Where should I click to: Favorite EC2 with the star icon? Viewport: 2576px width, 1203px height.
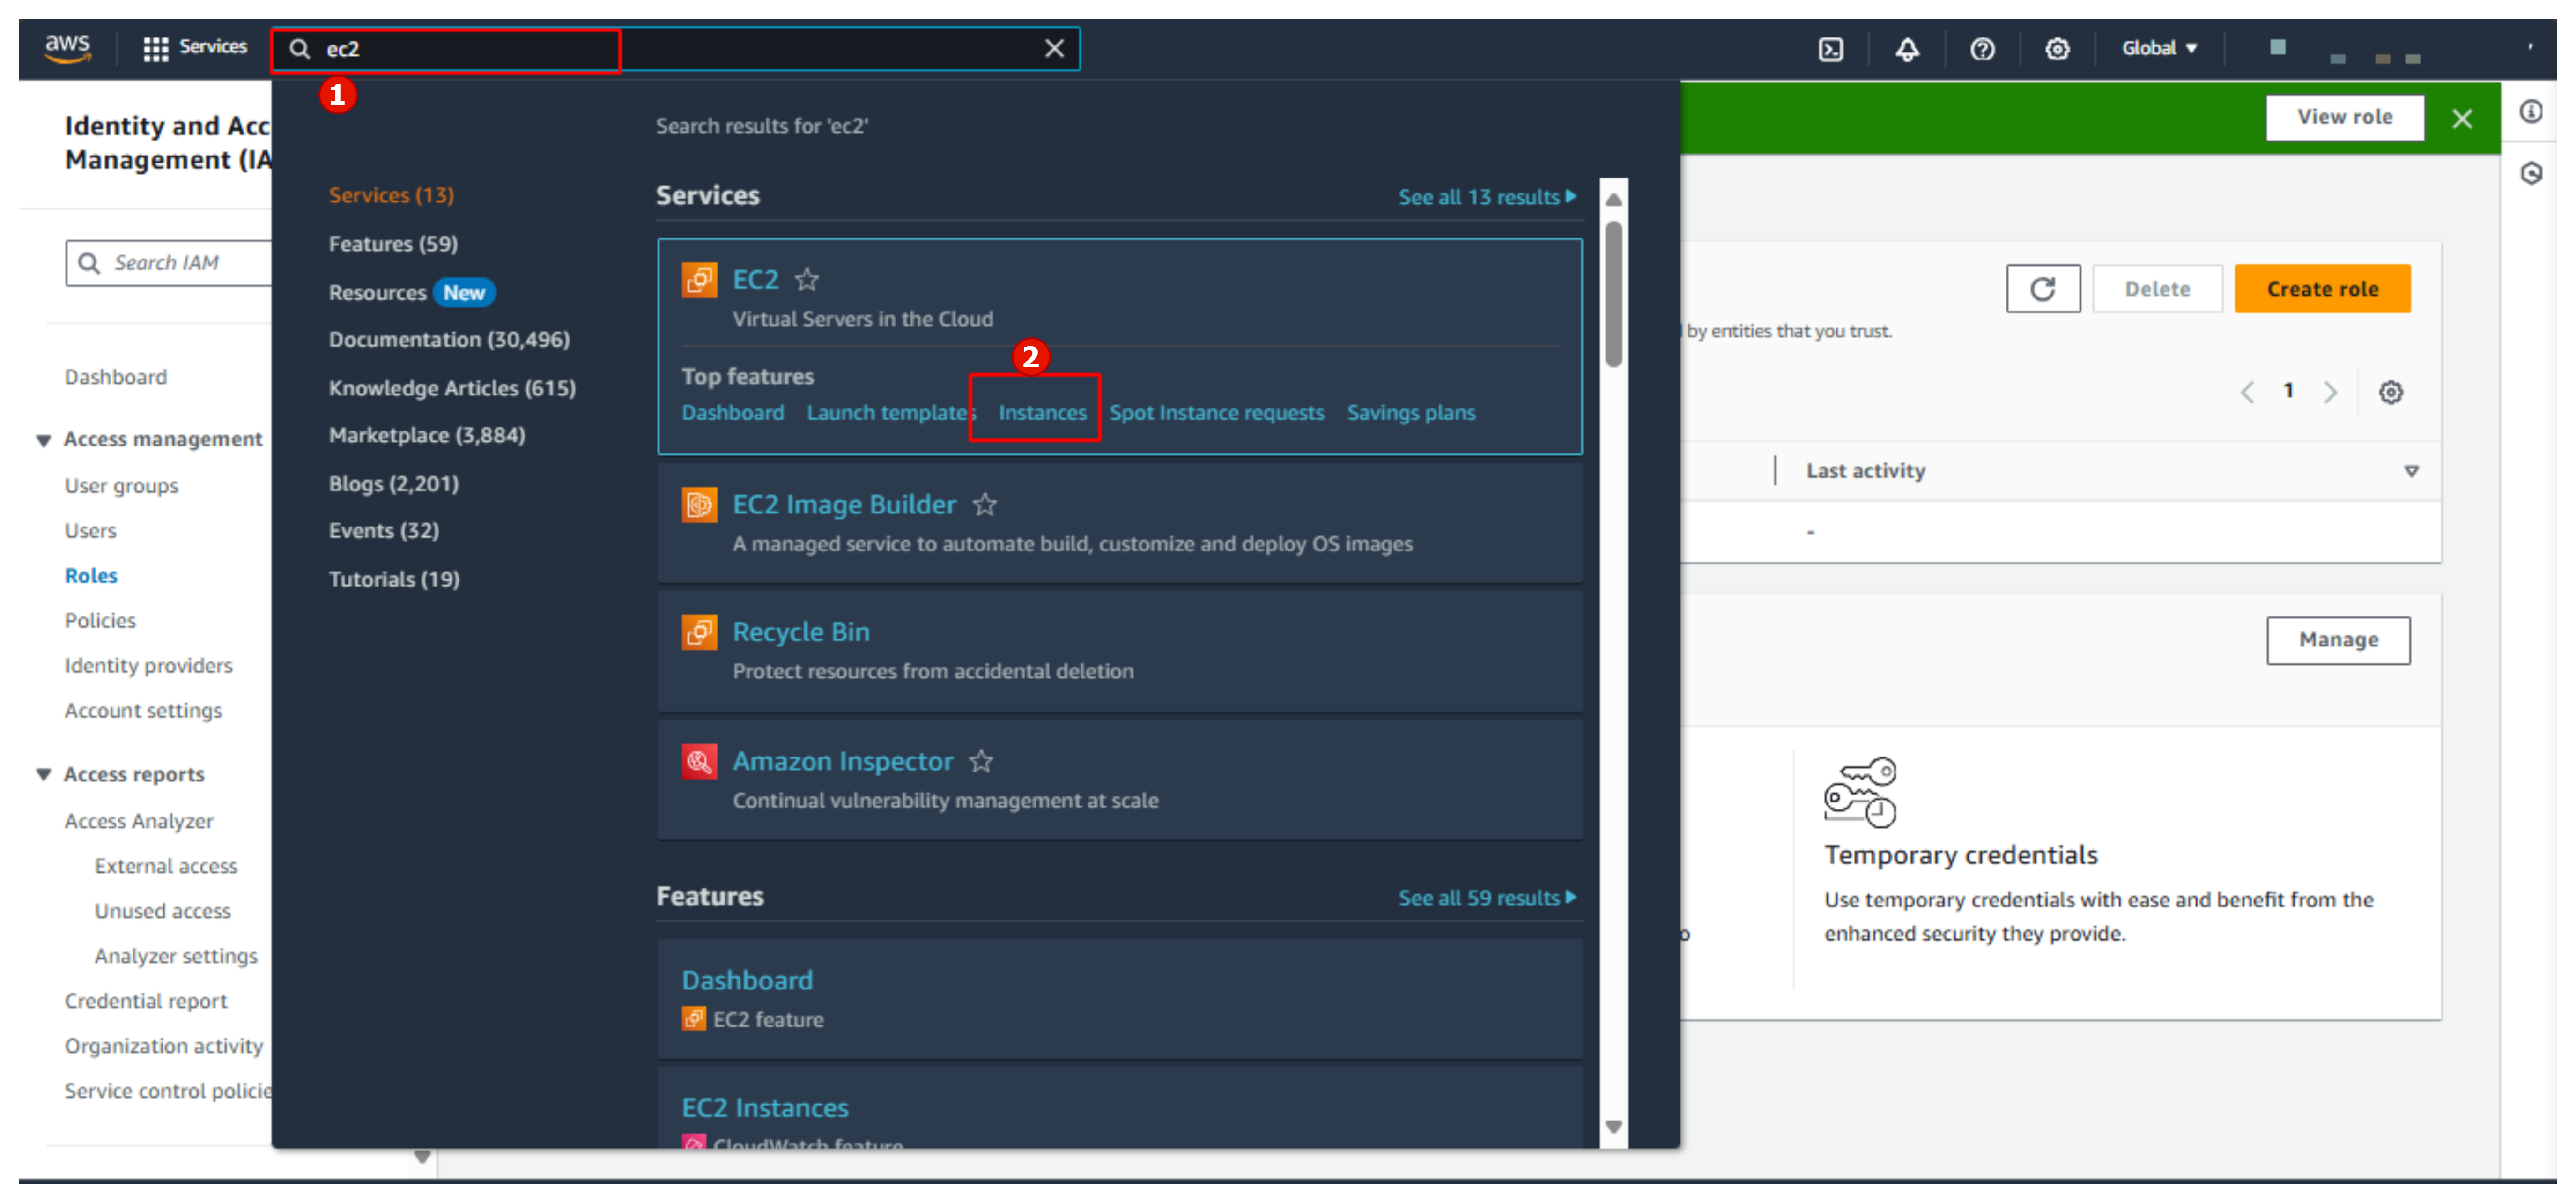click(x=806, y=280)
